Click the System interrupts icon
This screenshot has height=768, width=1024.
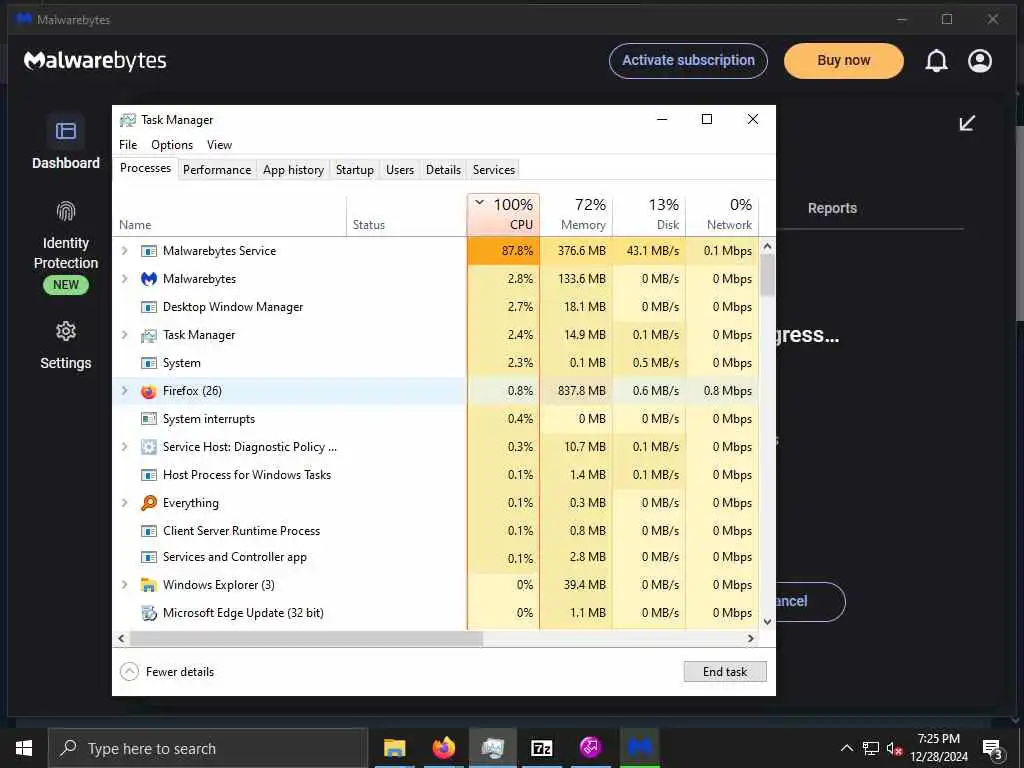[149, 419]
